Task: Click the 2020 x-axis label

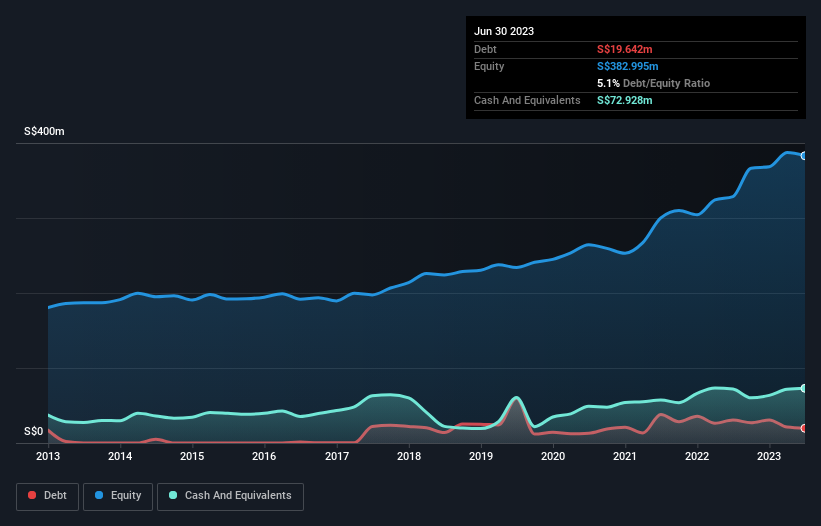Action: pyautogui.click(x=553, y=456)
